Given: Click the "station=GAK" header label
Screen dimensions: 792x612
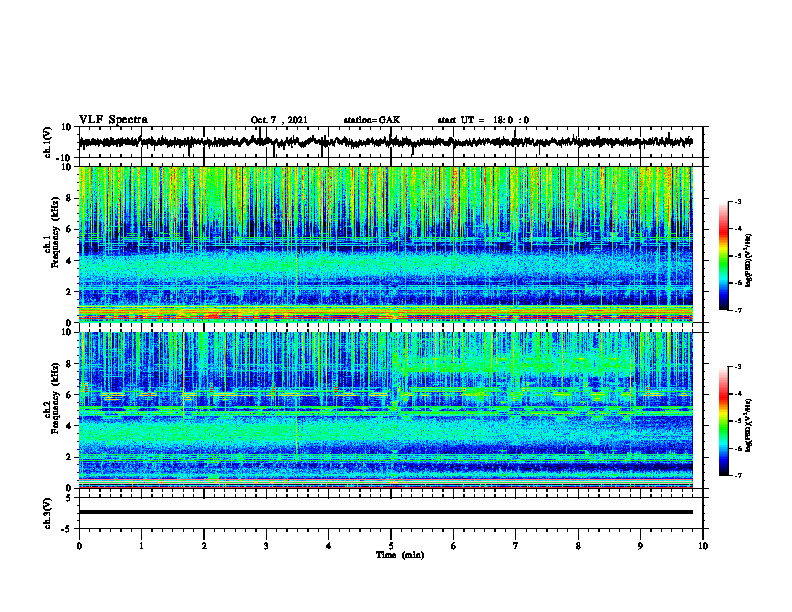Looking at the screenshot, I should (x=372, y=120).
